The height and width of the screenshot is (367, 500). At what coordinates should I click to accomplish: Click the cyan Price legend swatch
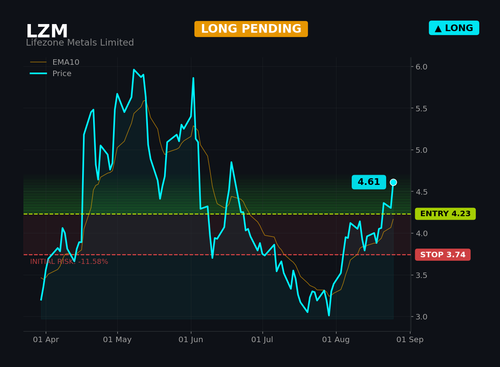(x=38, y=73)
